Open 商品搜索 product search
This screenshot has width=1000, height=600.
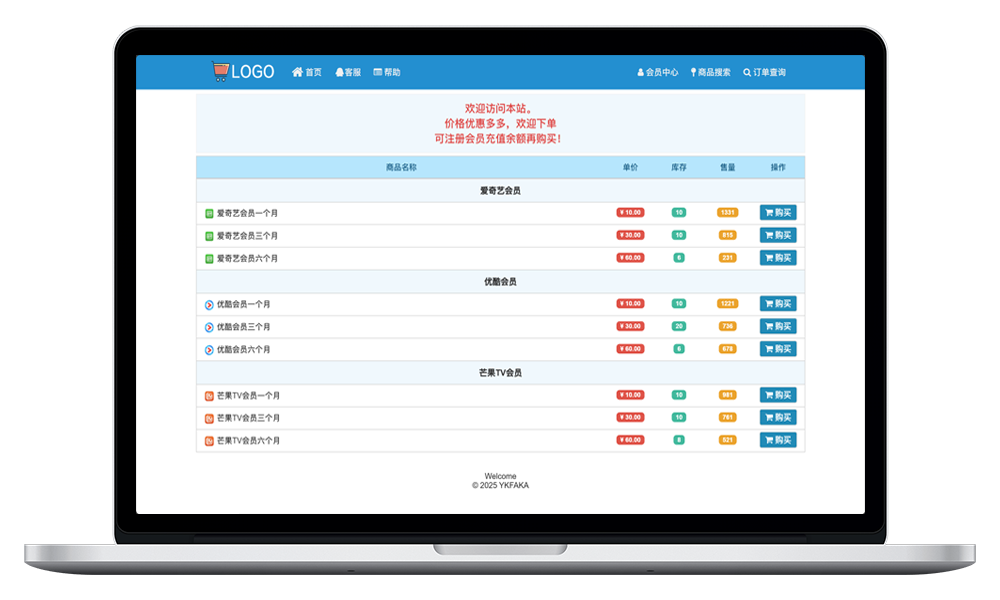click(710, 72)
